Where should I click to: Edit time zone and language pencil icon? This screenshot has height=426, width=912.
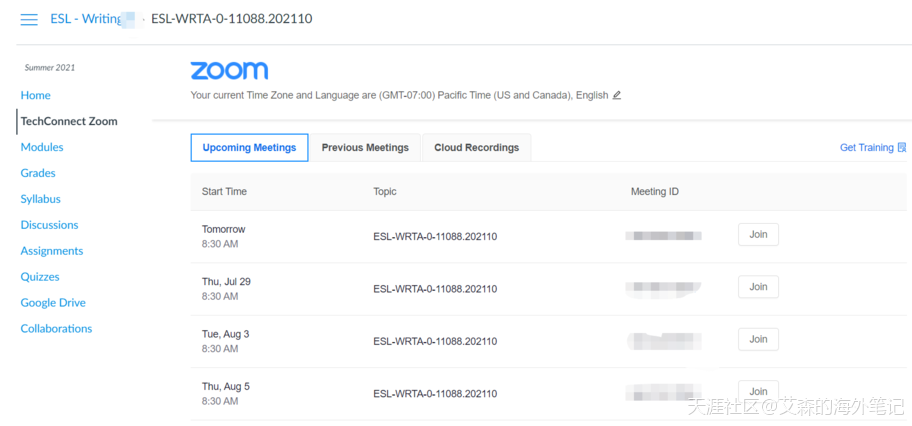[617, 95]
